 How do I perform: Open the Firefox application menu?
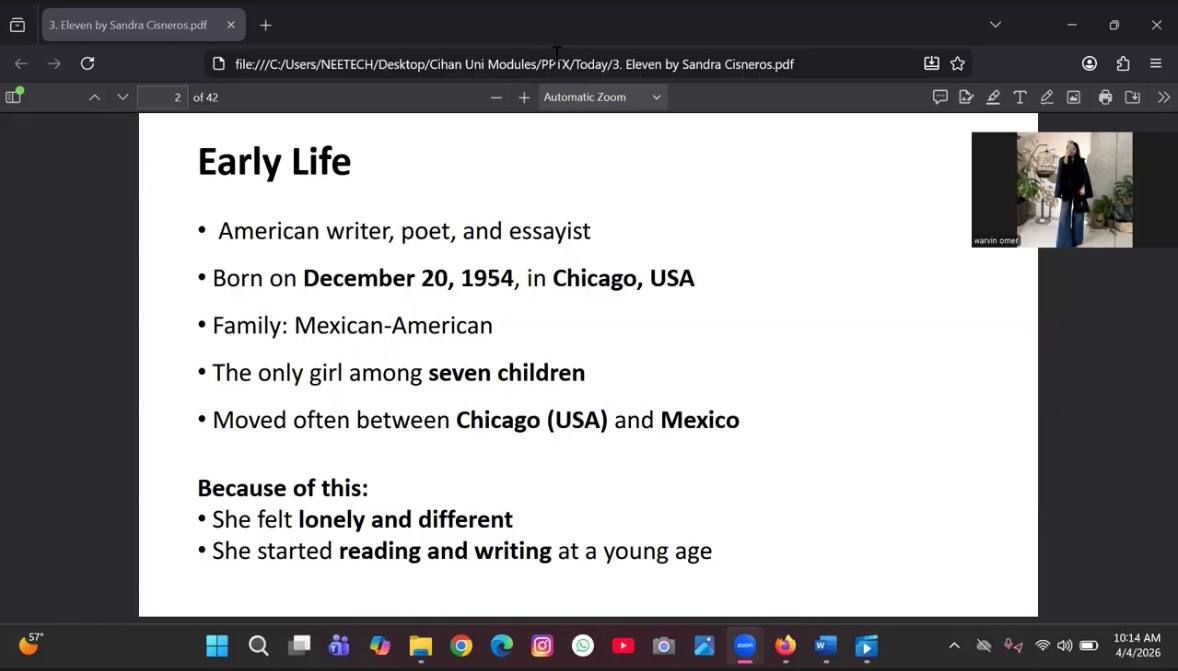tap(1156, 64)
